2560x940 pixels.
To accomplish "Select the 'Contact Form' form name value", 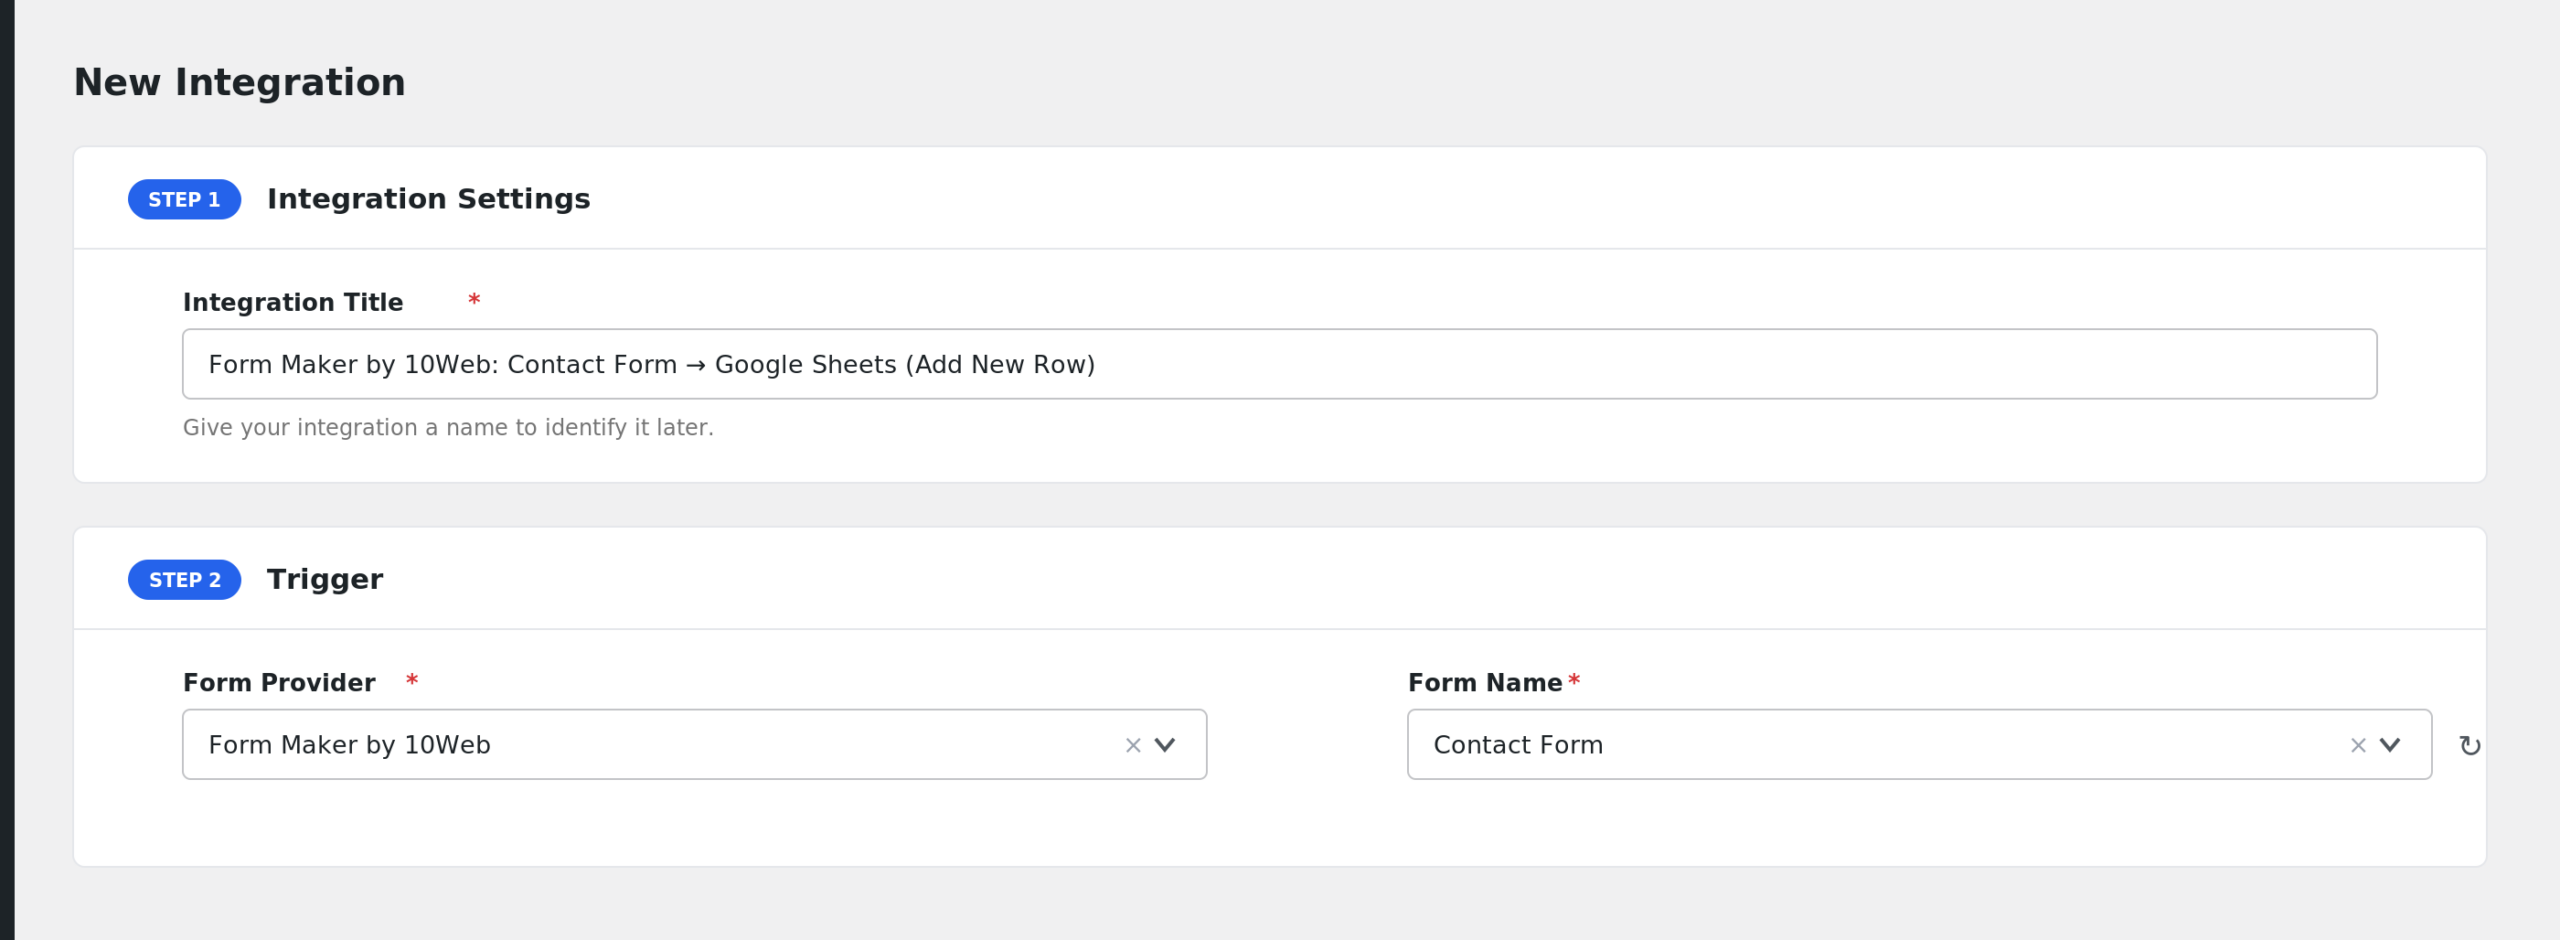I will pos(1518,745).
